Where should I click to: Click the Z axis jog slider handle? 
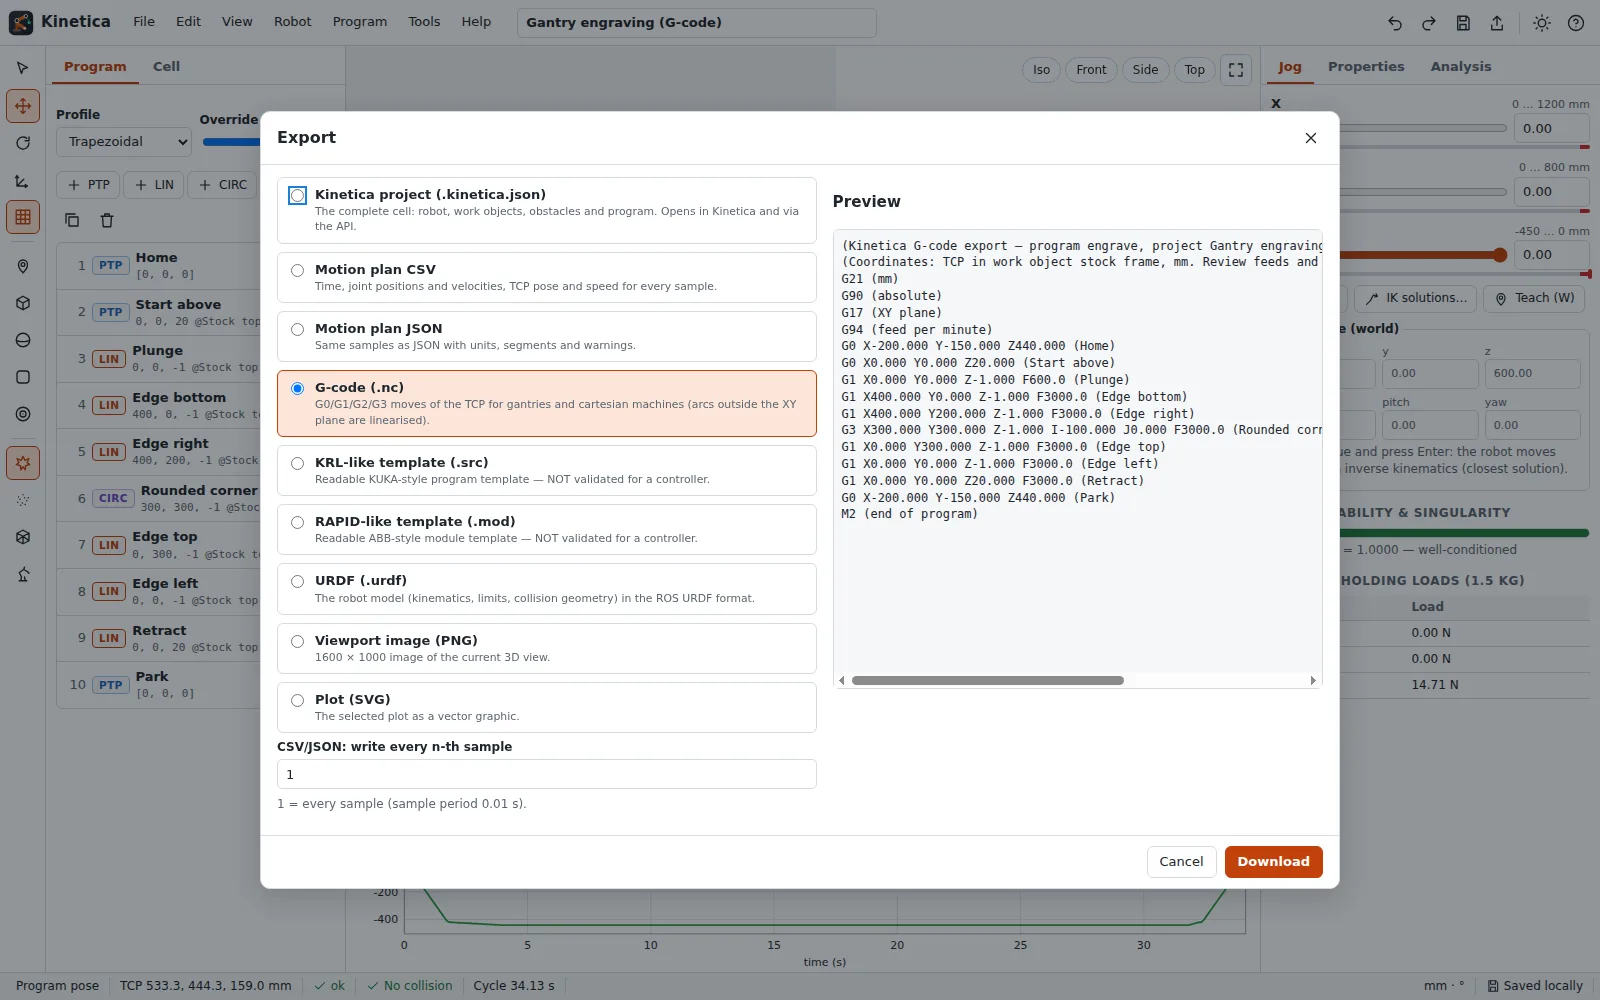pos(1499,255)
